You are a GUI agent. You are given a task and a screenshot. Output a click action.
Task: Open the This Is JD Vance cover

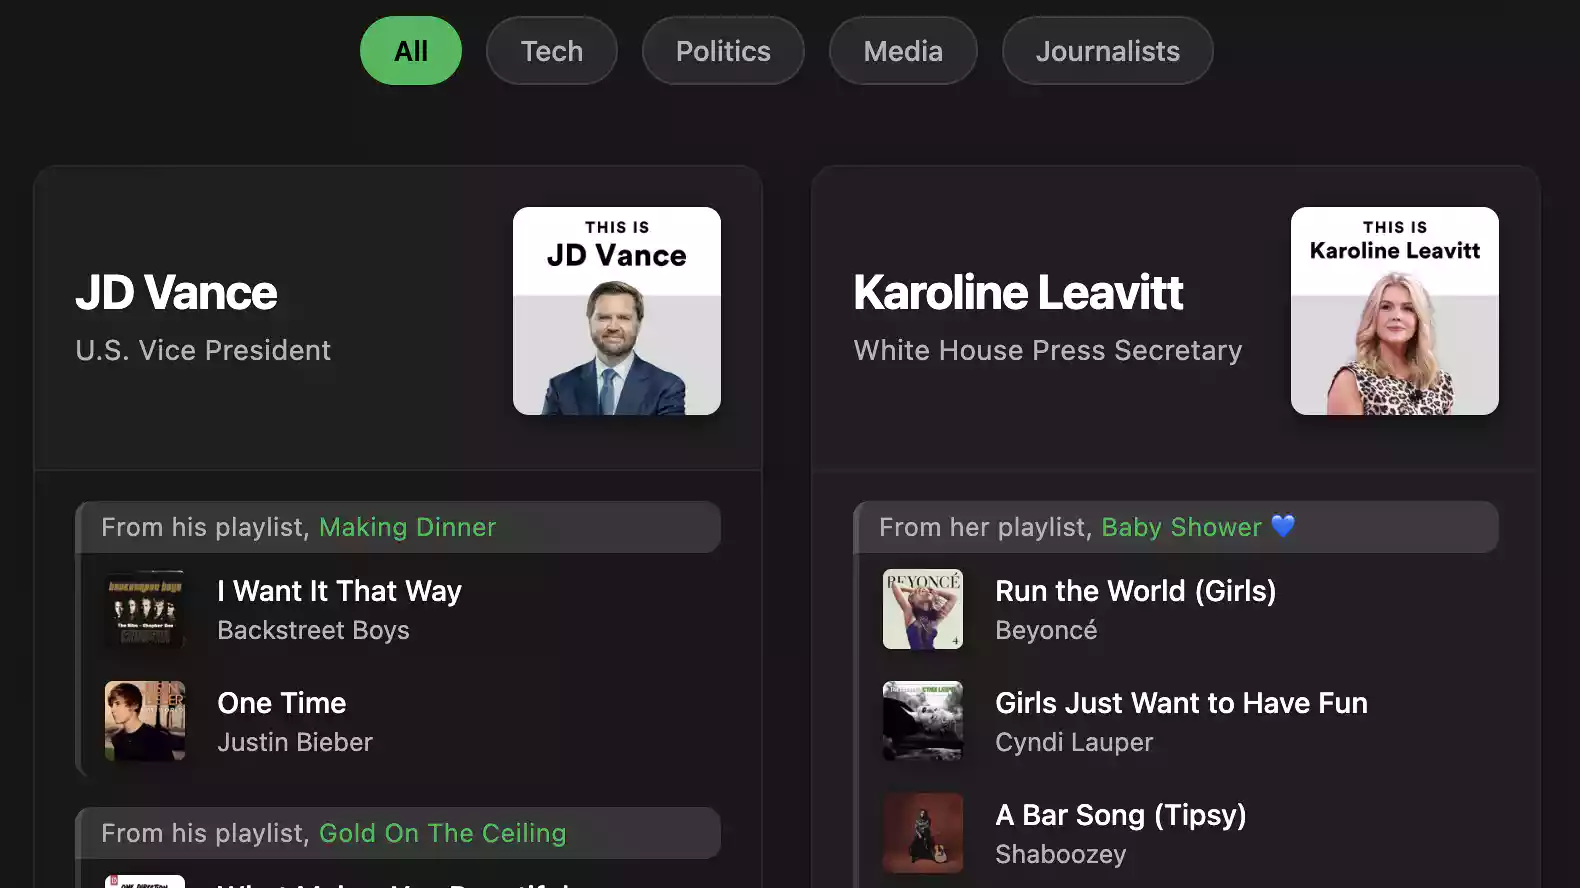pyautogui.click(x=616, y=311)
